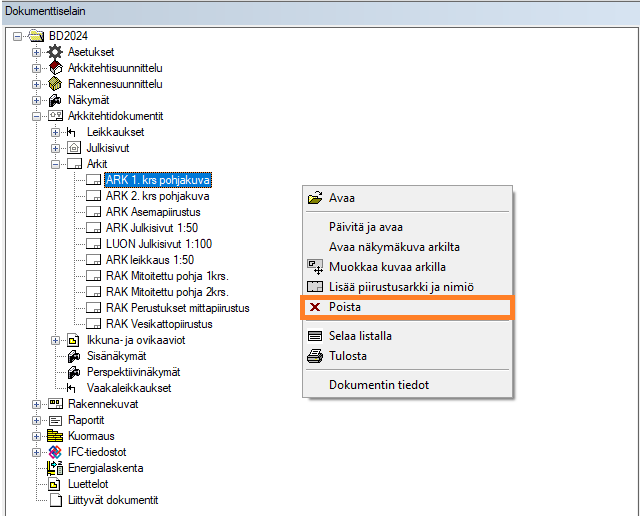Choose Avaa from the context menu

(407, 198)
